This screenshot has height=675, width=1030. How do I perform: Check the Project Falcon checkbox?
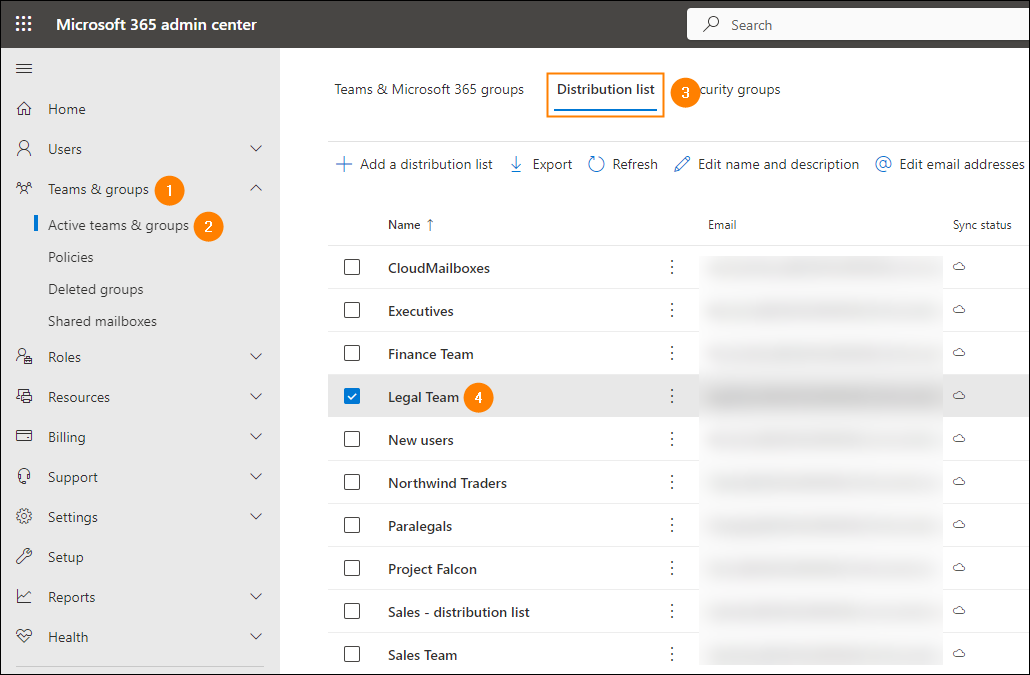(x=352, y=568)
